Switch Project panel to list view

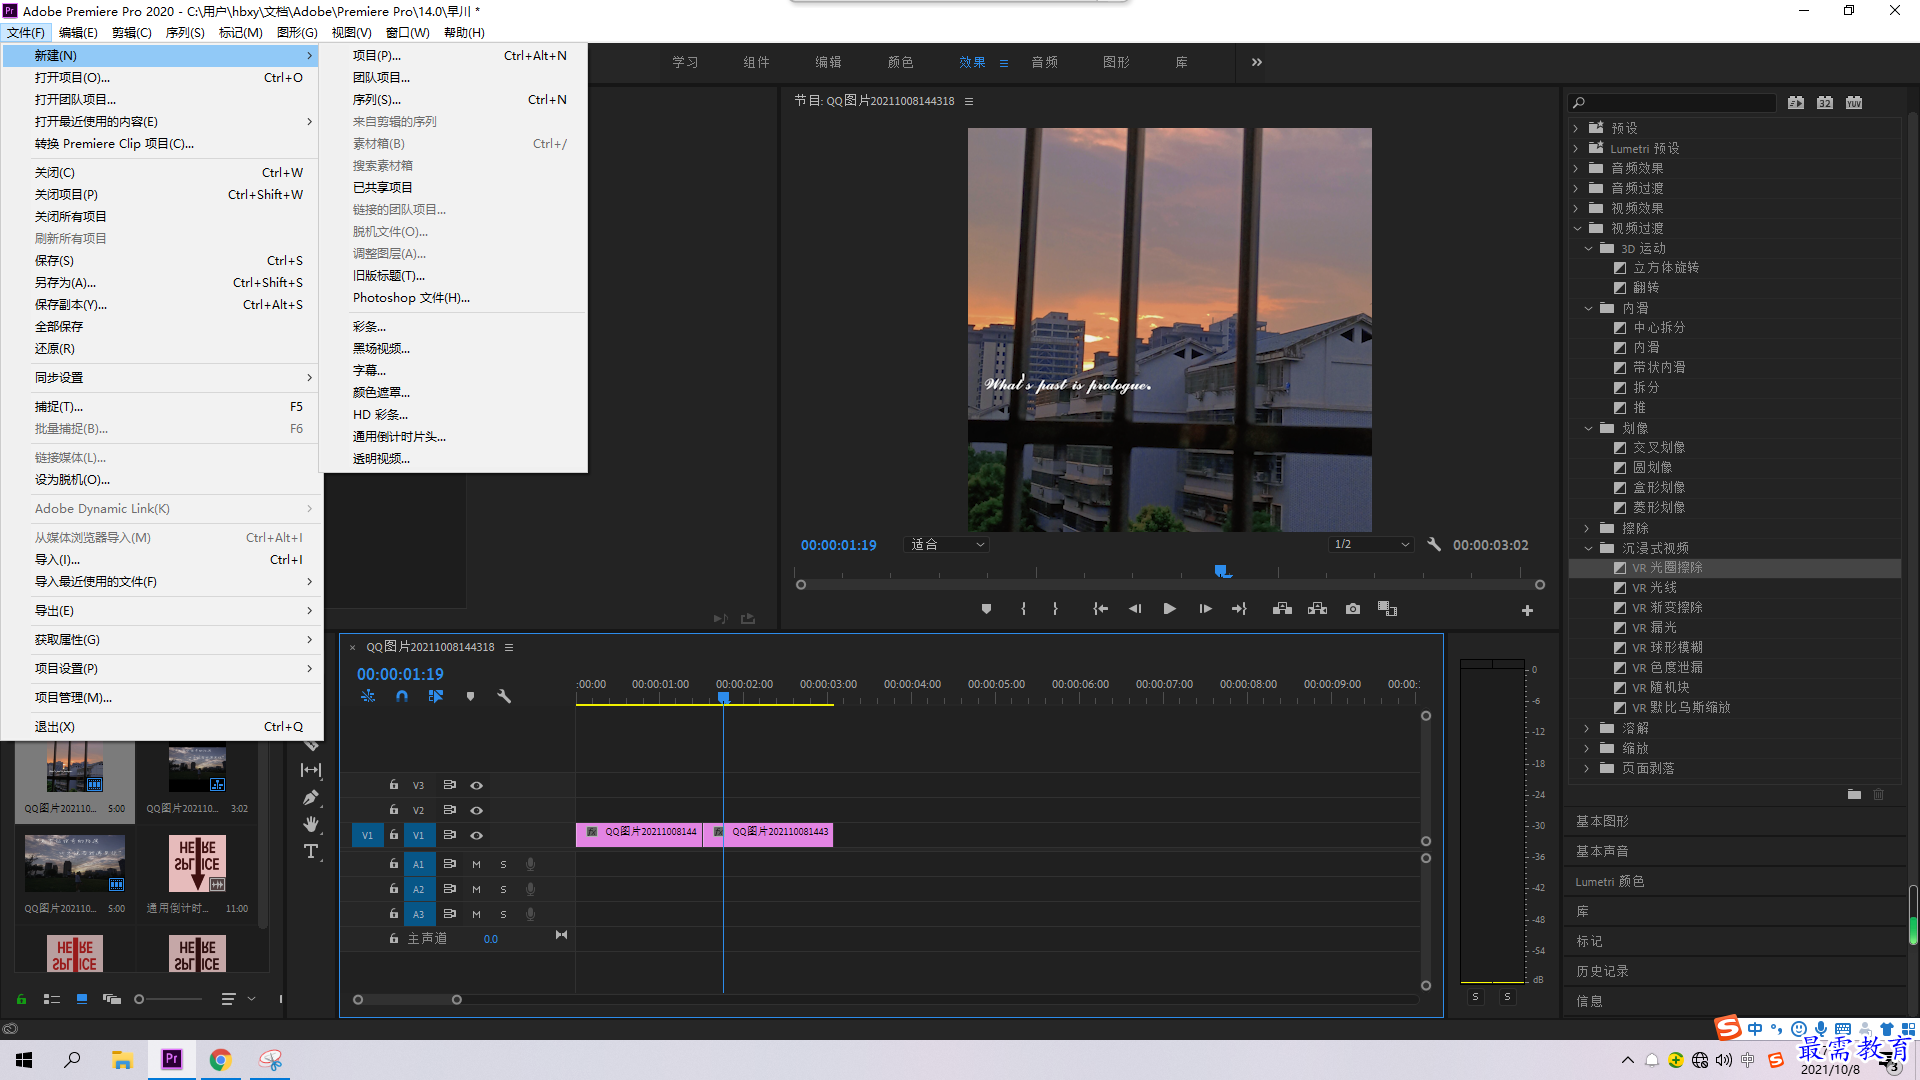(52, 999)
